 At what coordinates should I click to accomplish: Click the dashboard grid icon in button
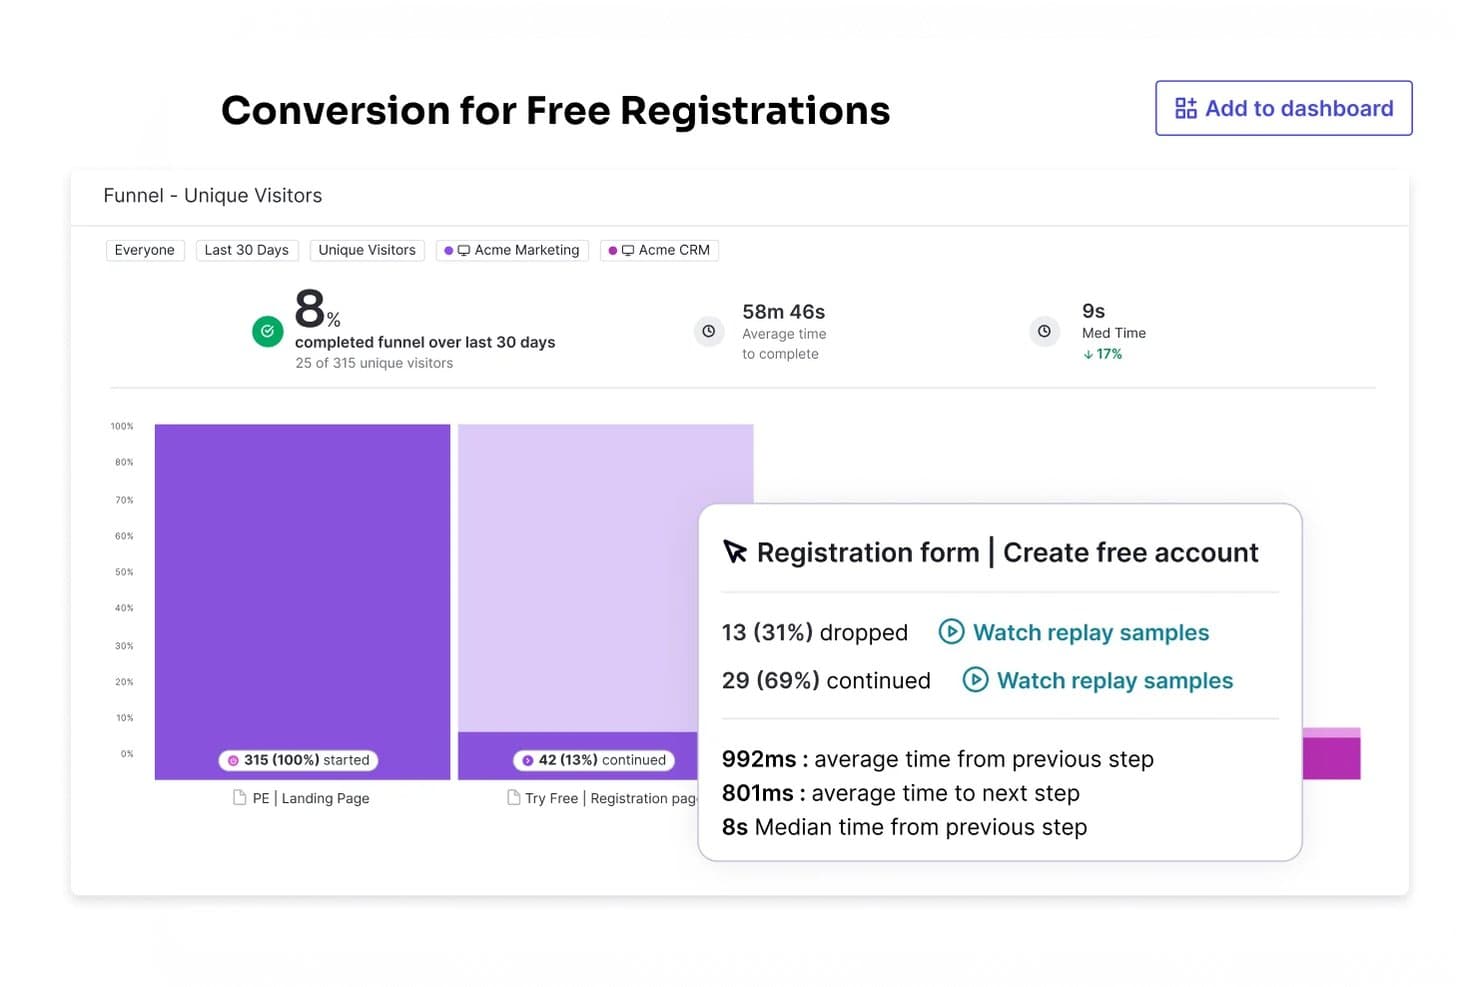tap(1186, 108)
